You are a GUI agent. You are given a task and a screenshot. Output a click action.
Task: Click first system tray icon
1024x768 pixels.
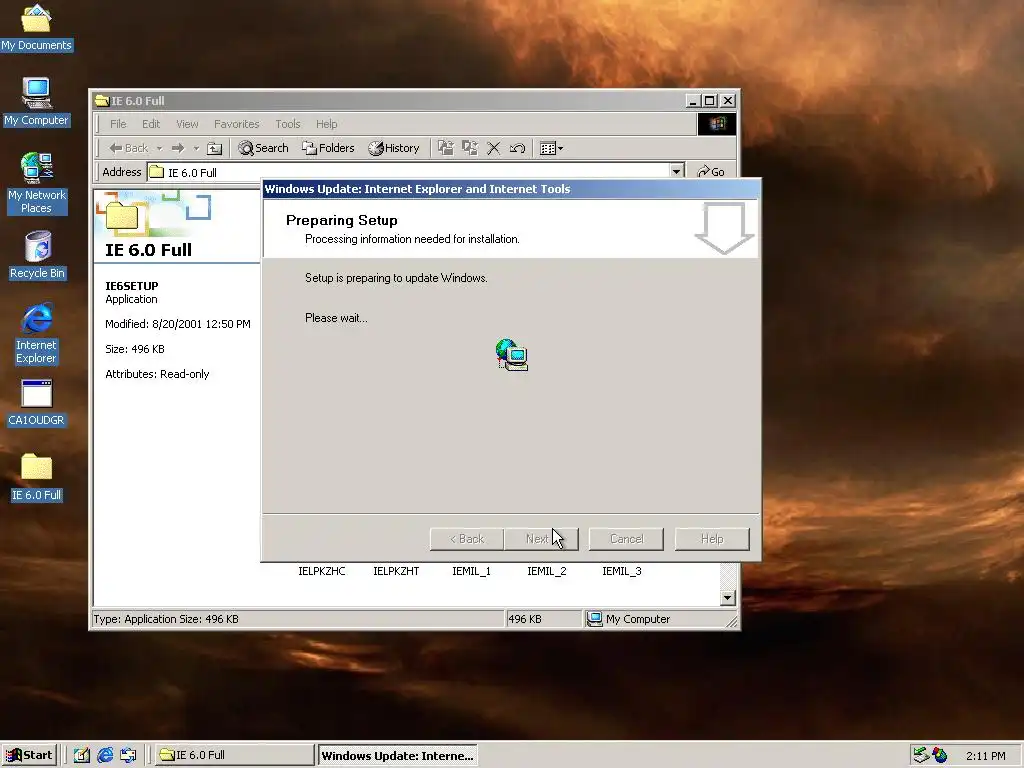921,755
